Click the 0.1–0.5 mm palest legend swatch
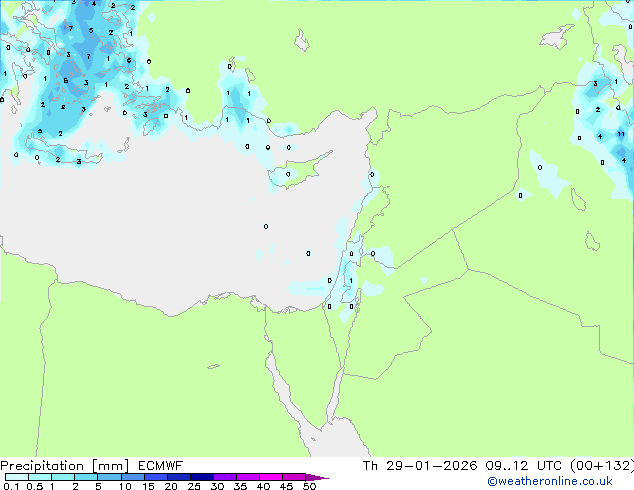 pyautogui.click(x=17, y=477)
